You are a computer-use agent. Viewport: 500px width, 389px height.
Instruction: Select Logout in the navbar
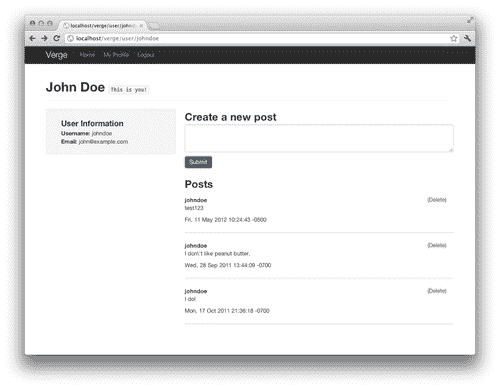coord(146,55)
